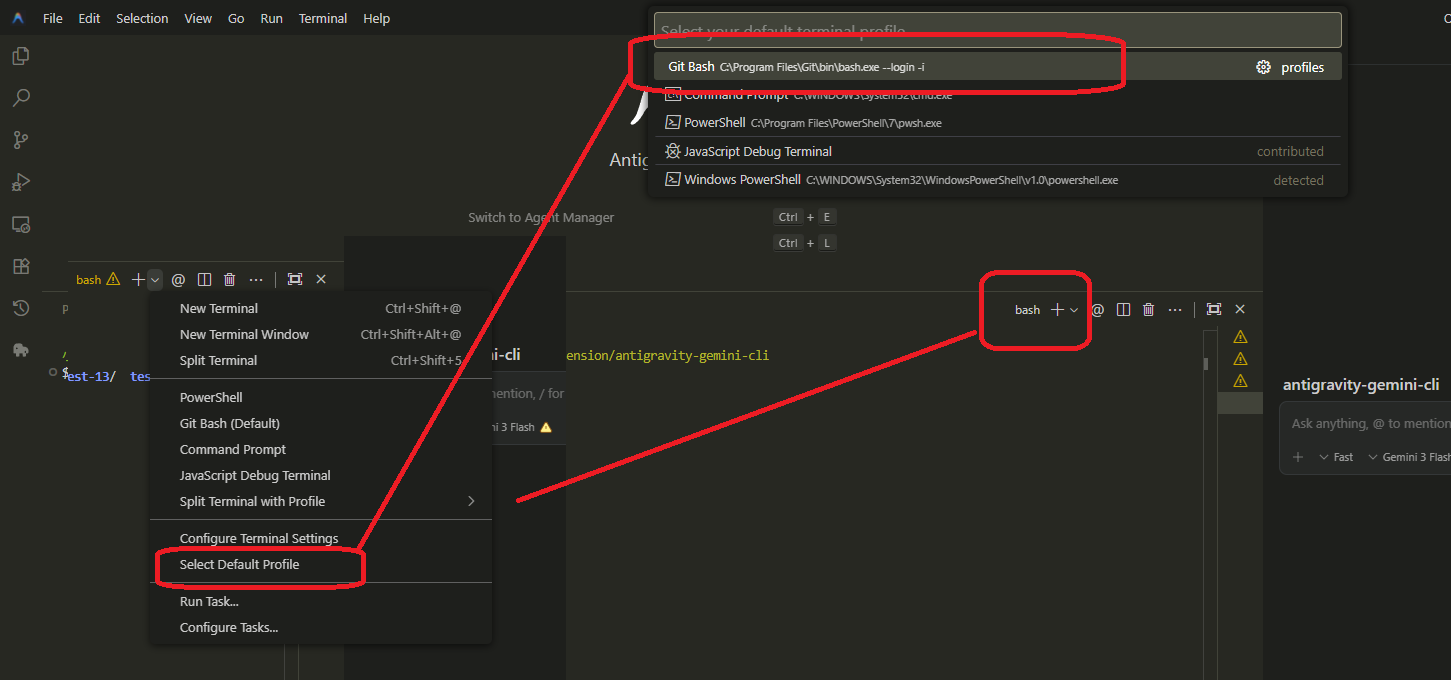The height and width of the screenshot is (680, 1451).
Task: Open the Extensions view
Action: 20,265
